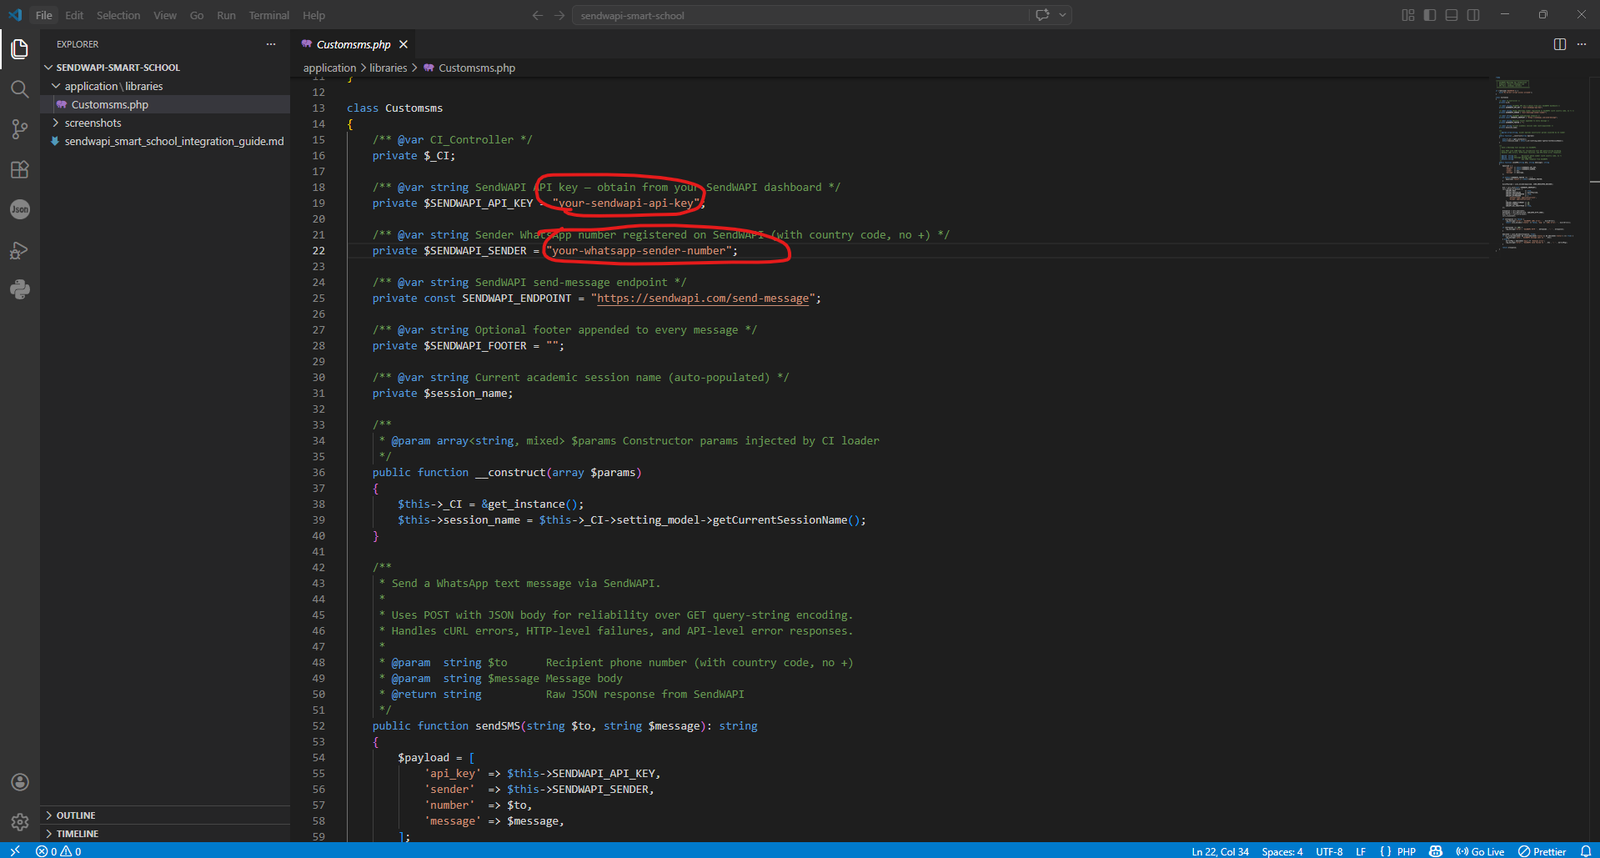Click the Explorer more actions ellipsis
Image resolution: width=1600 pixels, height=858 pixels.
coord(271,44)
